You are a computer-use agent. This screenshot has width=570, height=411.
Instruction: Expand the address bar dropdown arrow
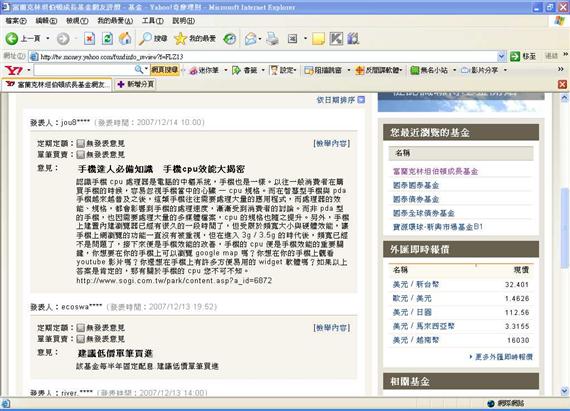pyautogui.click(x=501, y=56)
